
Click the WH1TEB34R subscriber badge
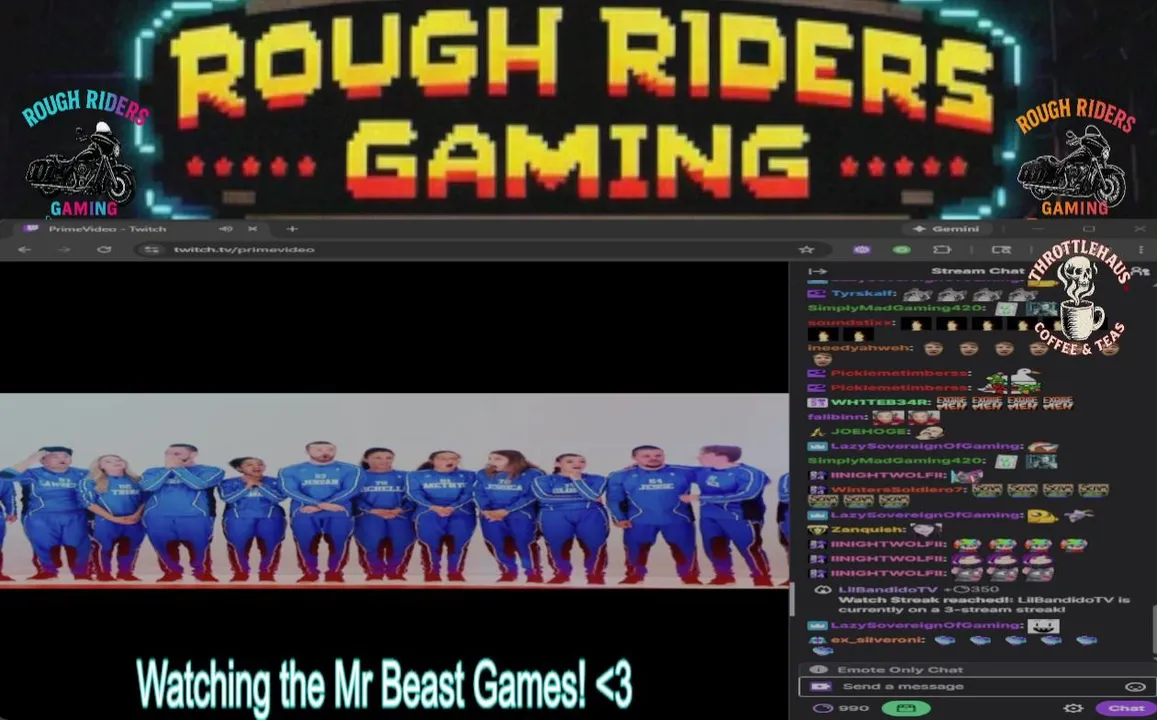(x=817, y=403)
